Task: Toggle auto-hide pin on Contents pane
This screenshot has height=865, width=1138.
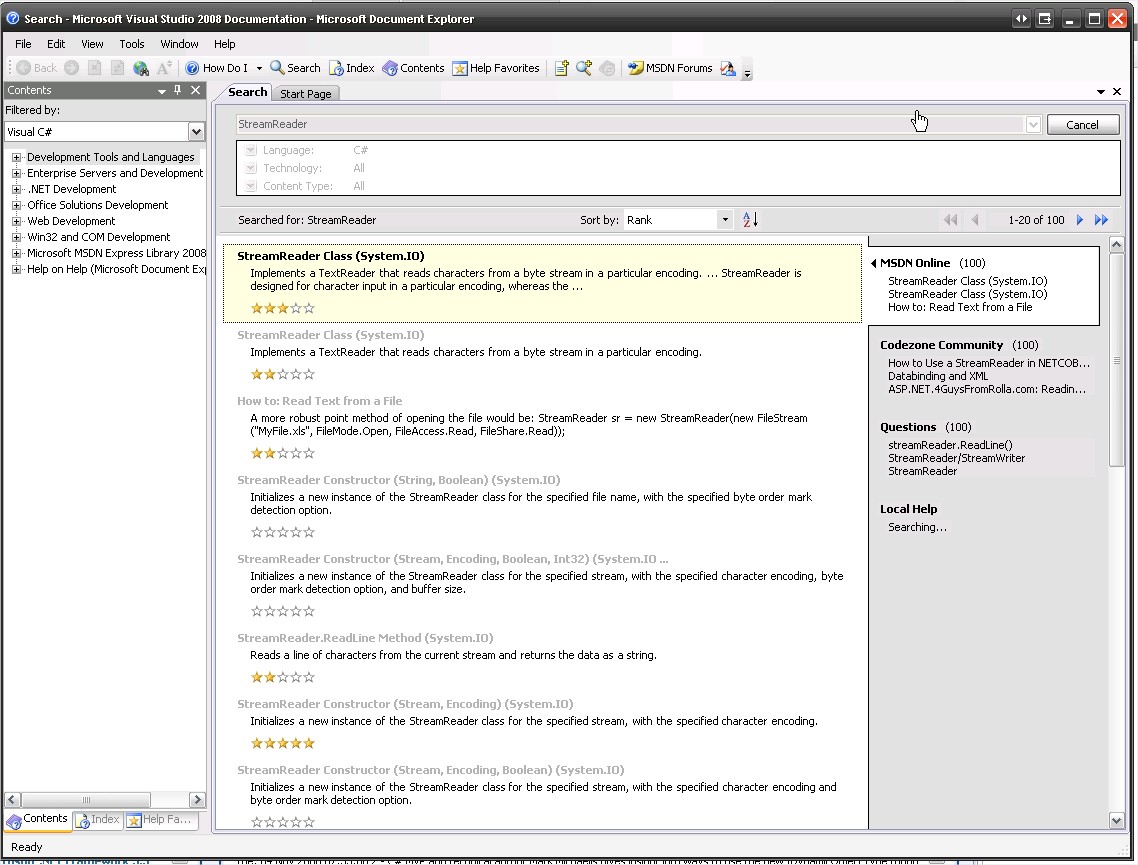Action: tap(178, 90)
